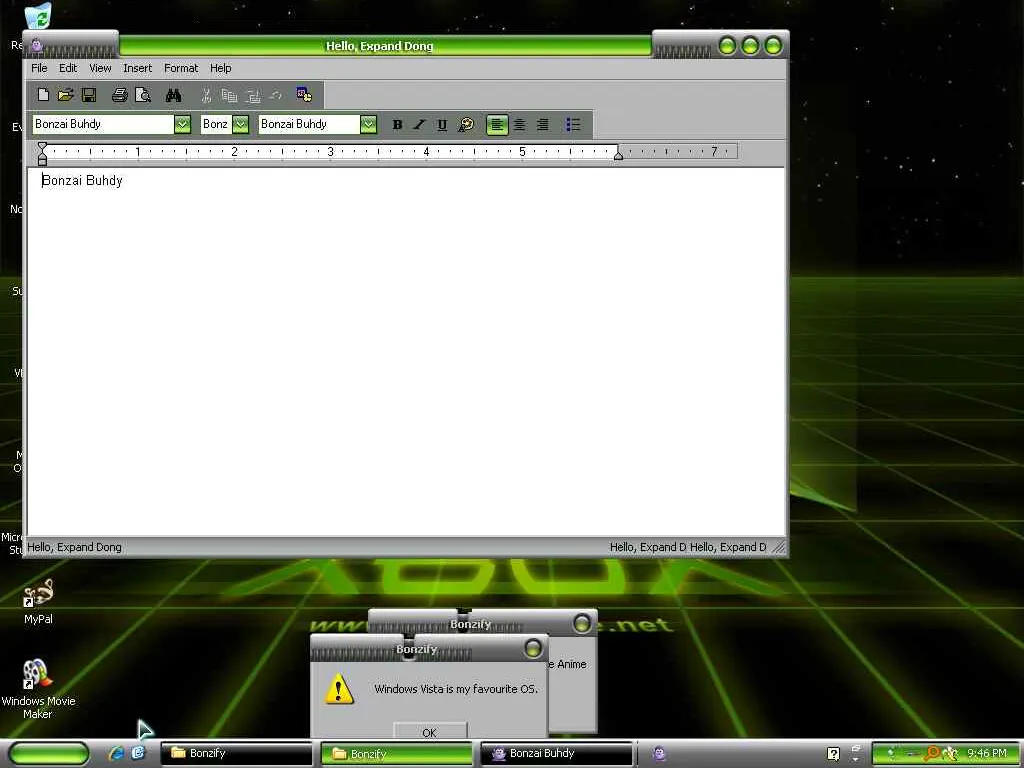The image size is (1024, 768).
Task: Click the resize grip in the status bar corner
Action: 778,547
